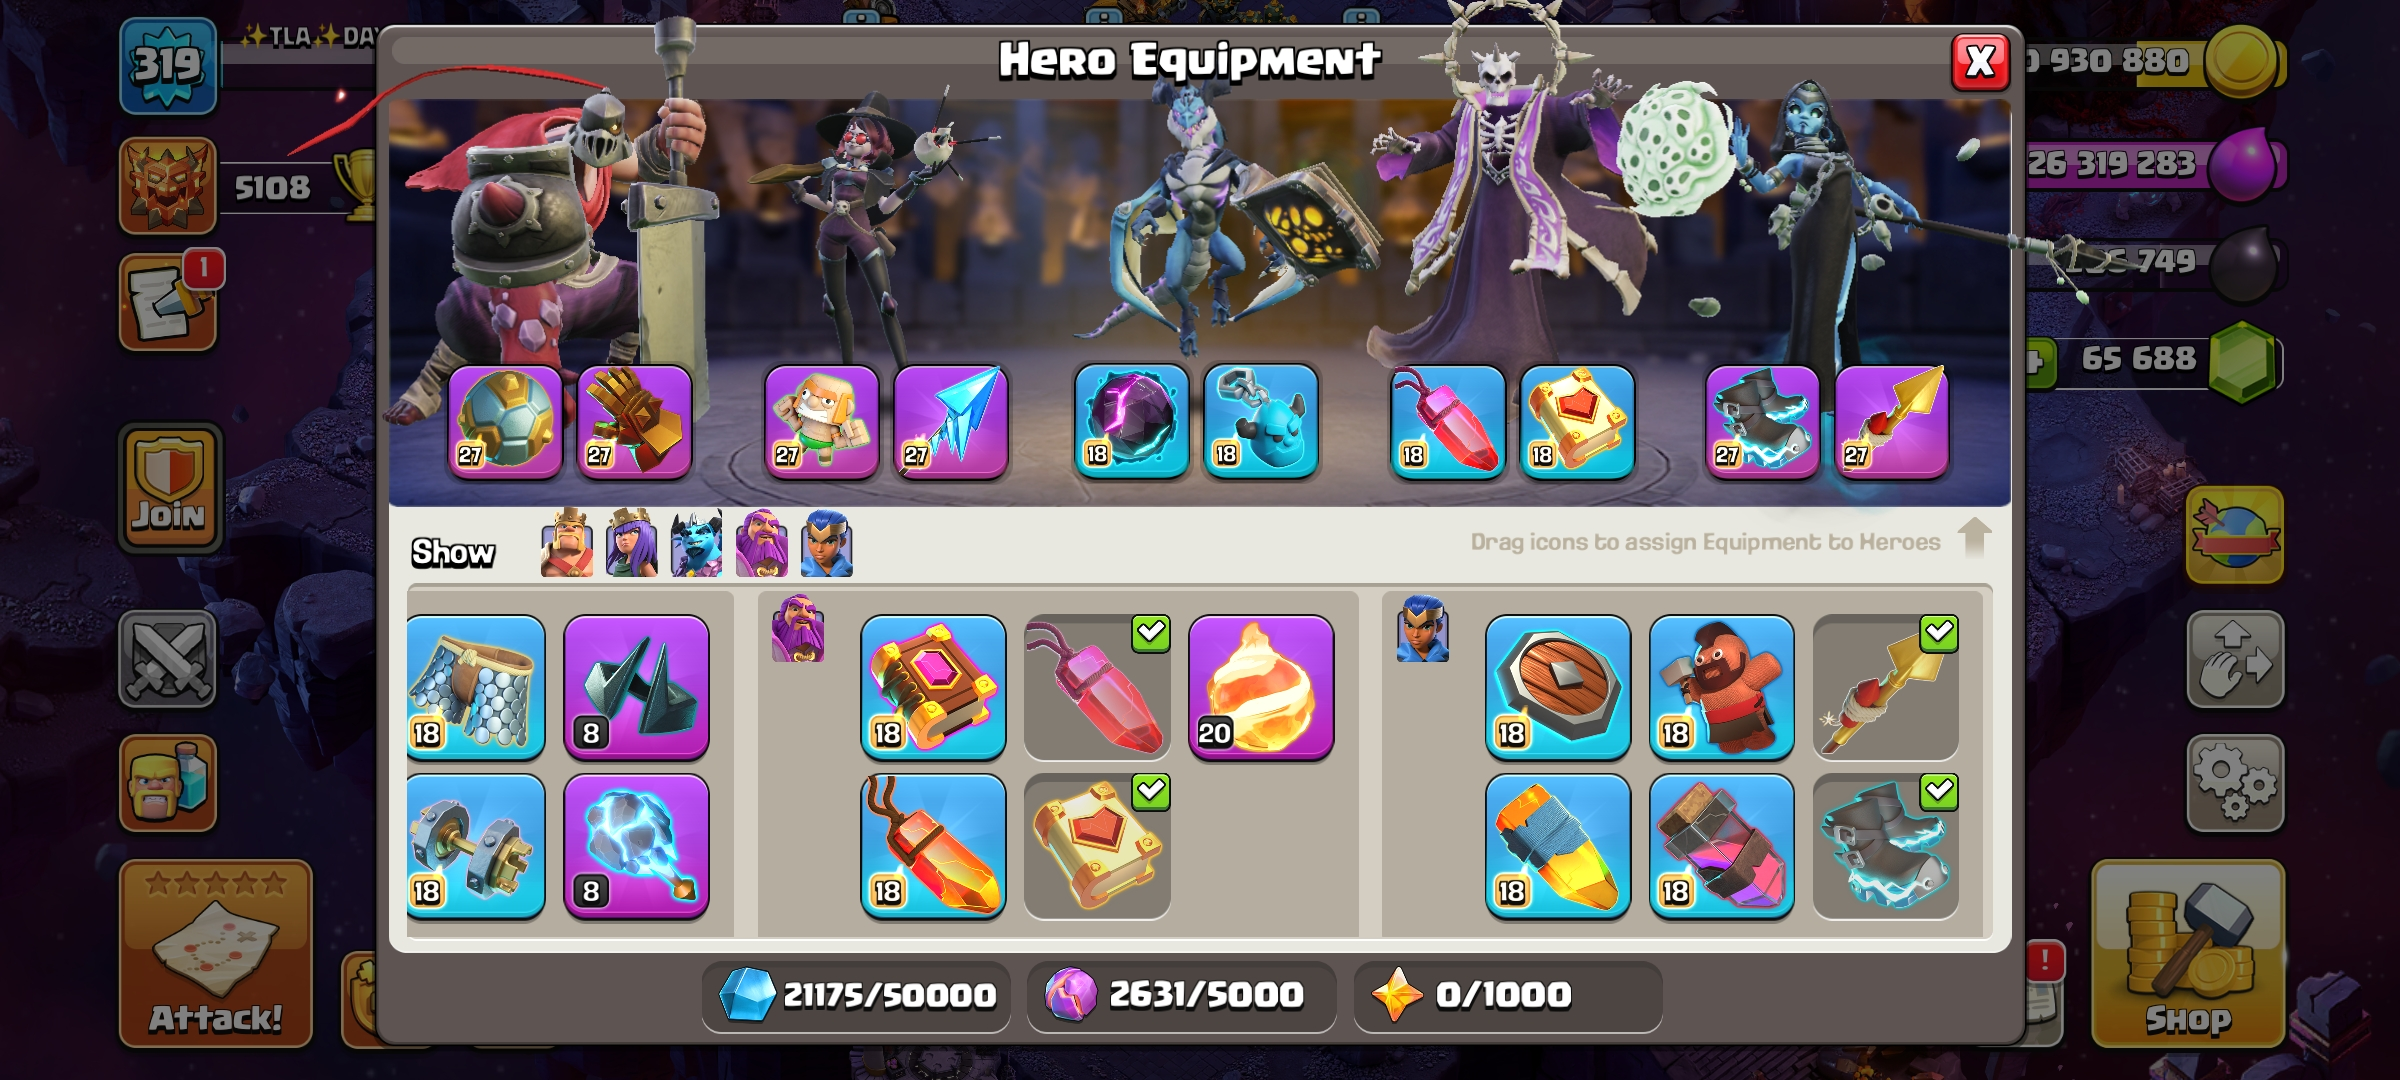The image size is (2400, 1080).
Task: Filter equipment by Archer Queen
Action: 632,543
